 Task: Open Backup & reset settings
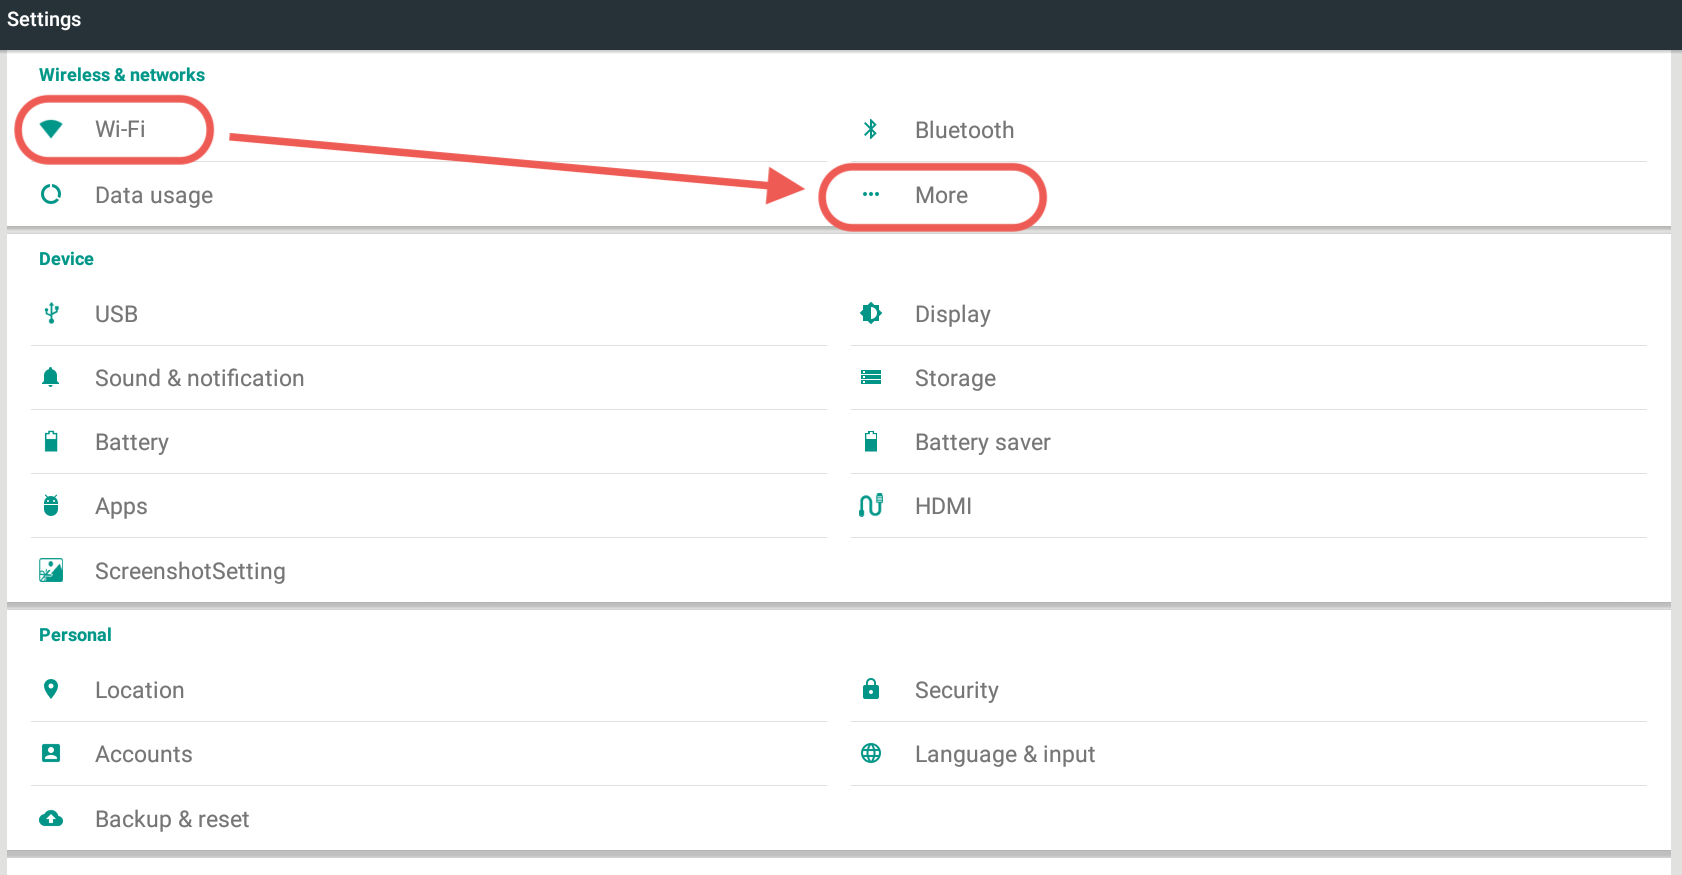[172, 819]
